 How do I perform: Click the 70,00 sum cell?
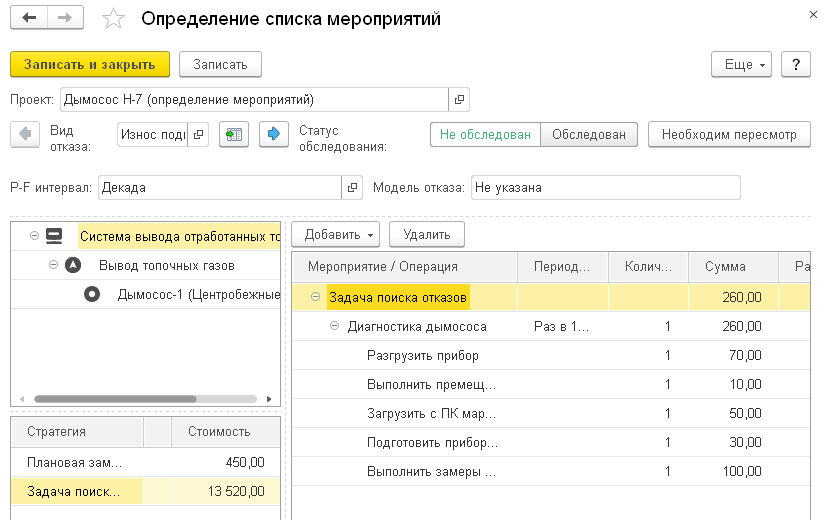(733, 355)
